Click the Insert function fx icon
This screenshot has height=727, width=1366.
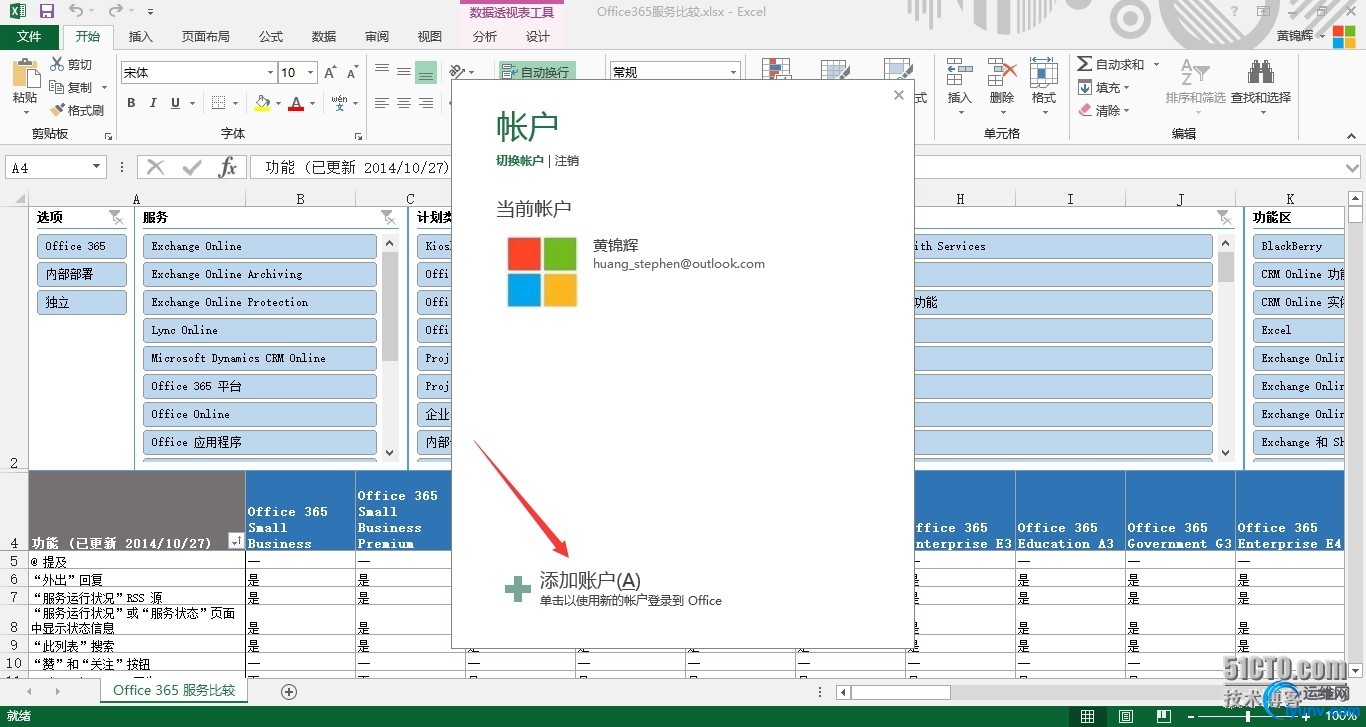click(228, 167)
